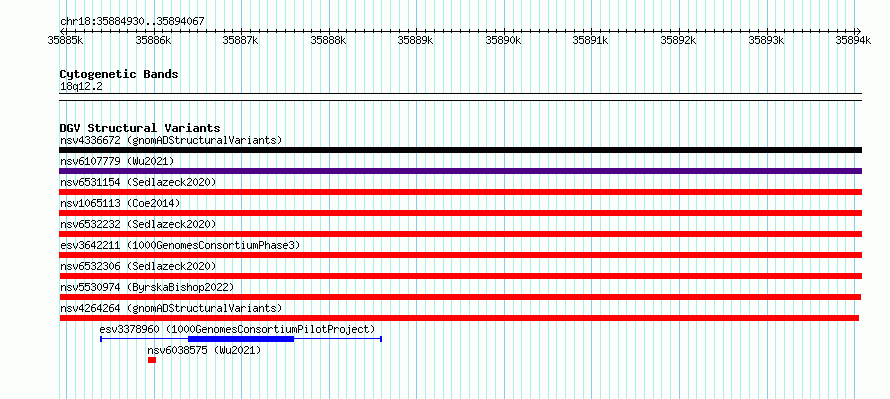Open the red esv3642211 variant bar
Viewport: 890px width, 399px height.
(x=460, y=255)
